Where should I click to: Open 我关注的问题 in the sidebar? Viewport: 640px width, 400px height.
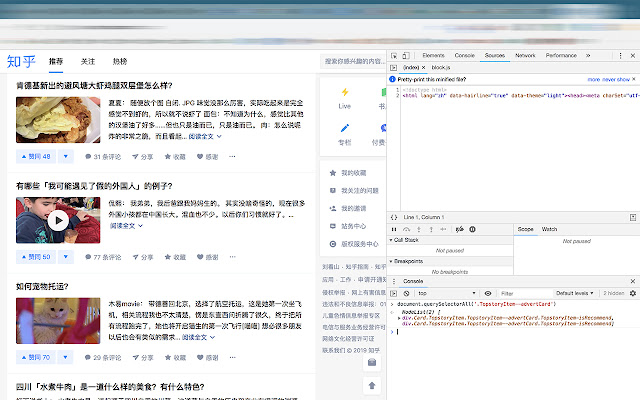click(x=354, y=191)
